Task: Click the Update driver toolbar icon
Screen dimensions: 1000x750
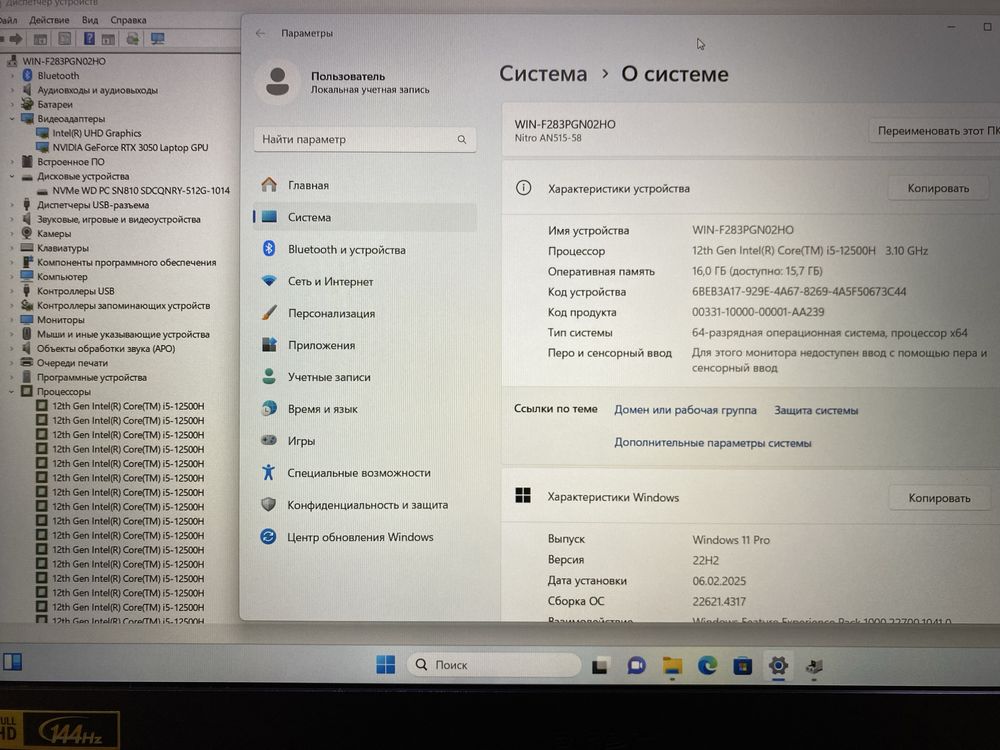Action: (x=133, y=39)
